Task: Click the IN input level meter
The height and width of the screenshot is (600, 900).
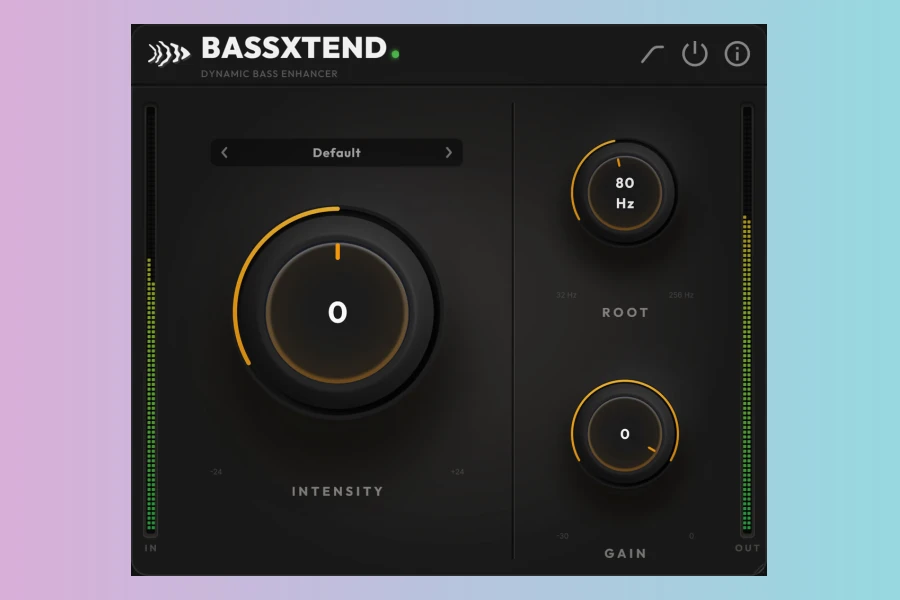Action: click(151, 320)
